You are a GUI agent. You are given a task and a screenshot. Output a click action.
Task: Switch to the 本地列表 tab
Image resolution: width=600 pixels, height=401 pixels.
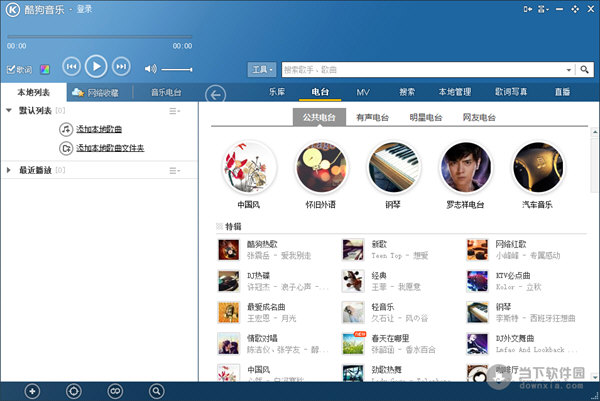tap(34, 92)
